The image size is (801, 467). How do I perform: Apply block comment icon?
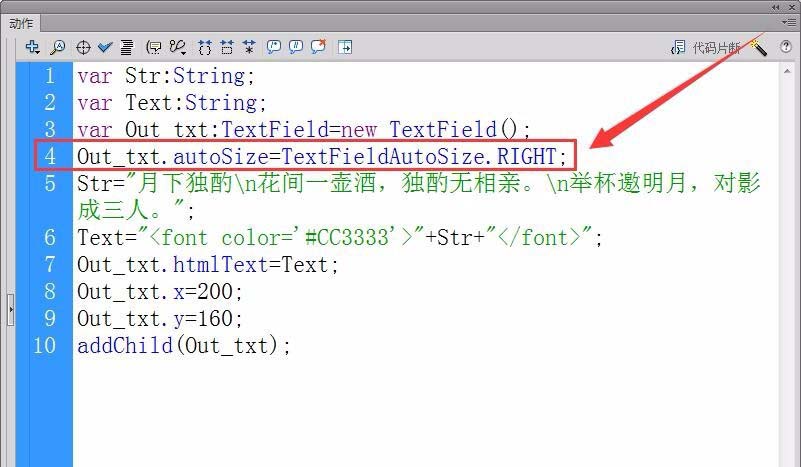274,48
